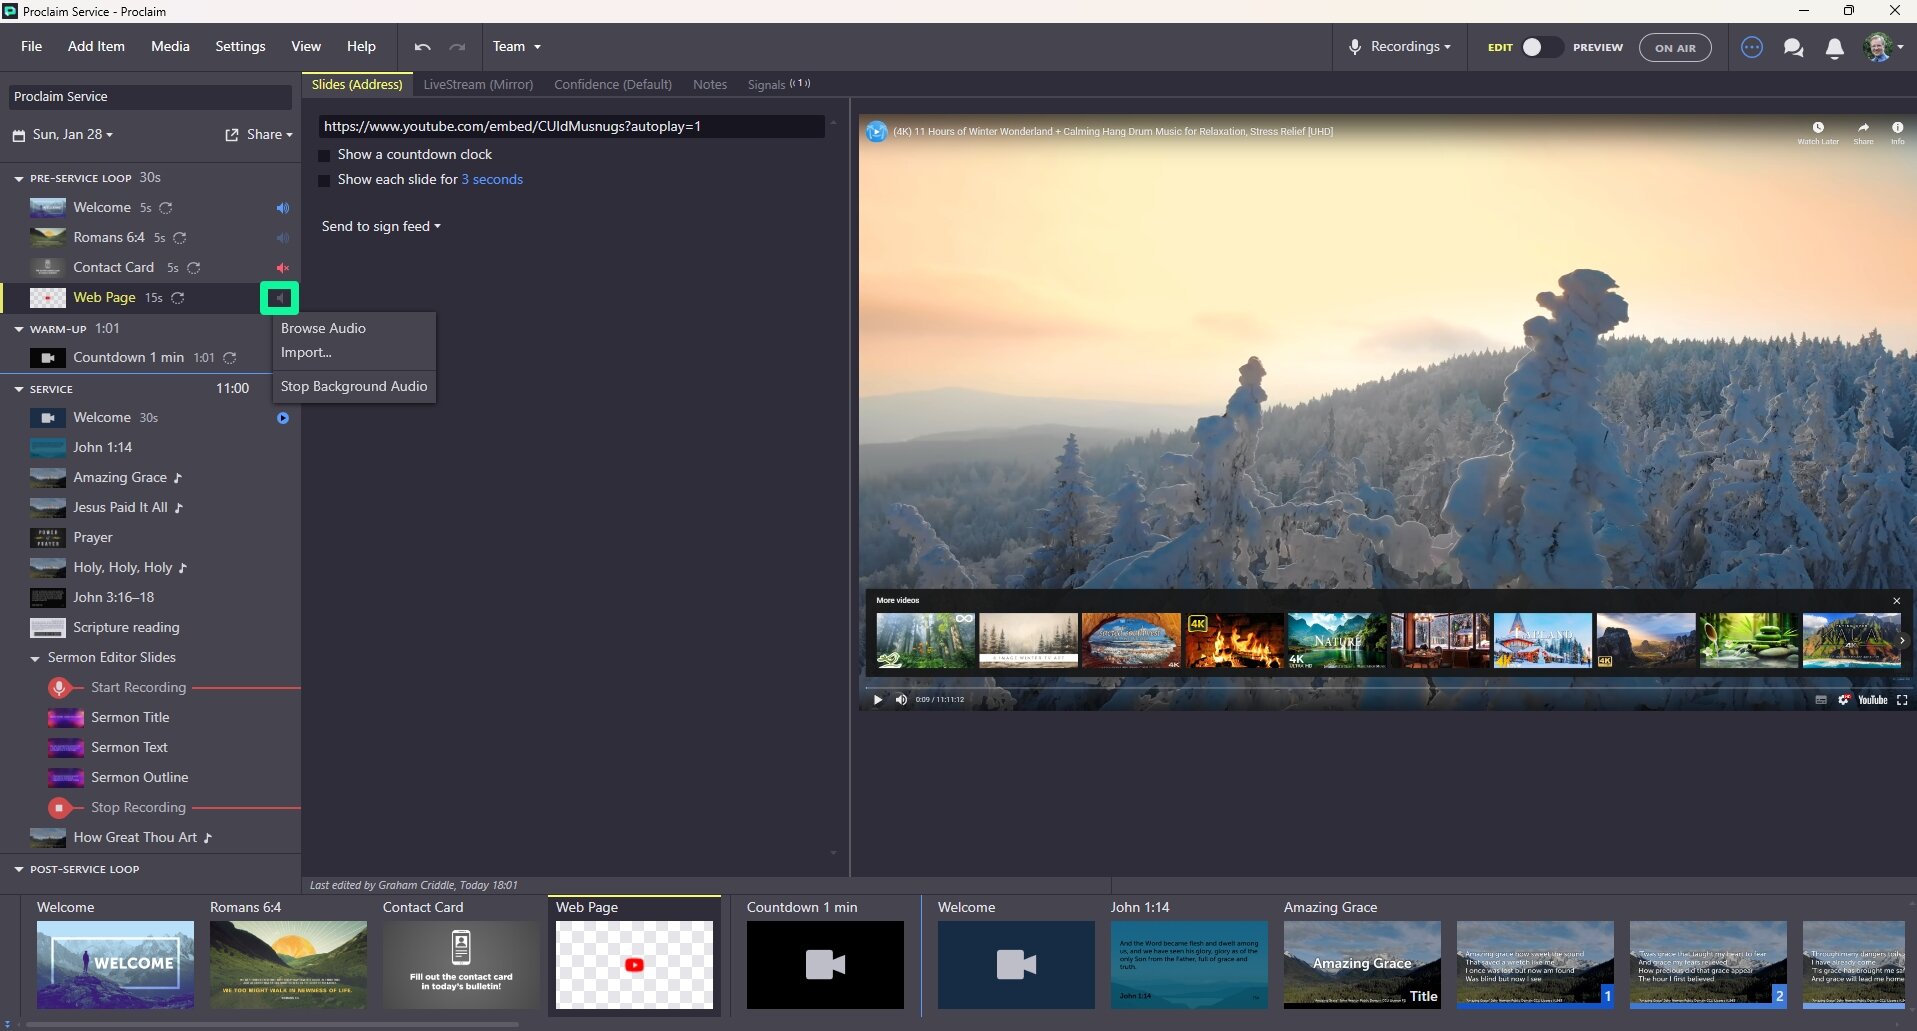Click the undo arrow icon

[422, 47]
